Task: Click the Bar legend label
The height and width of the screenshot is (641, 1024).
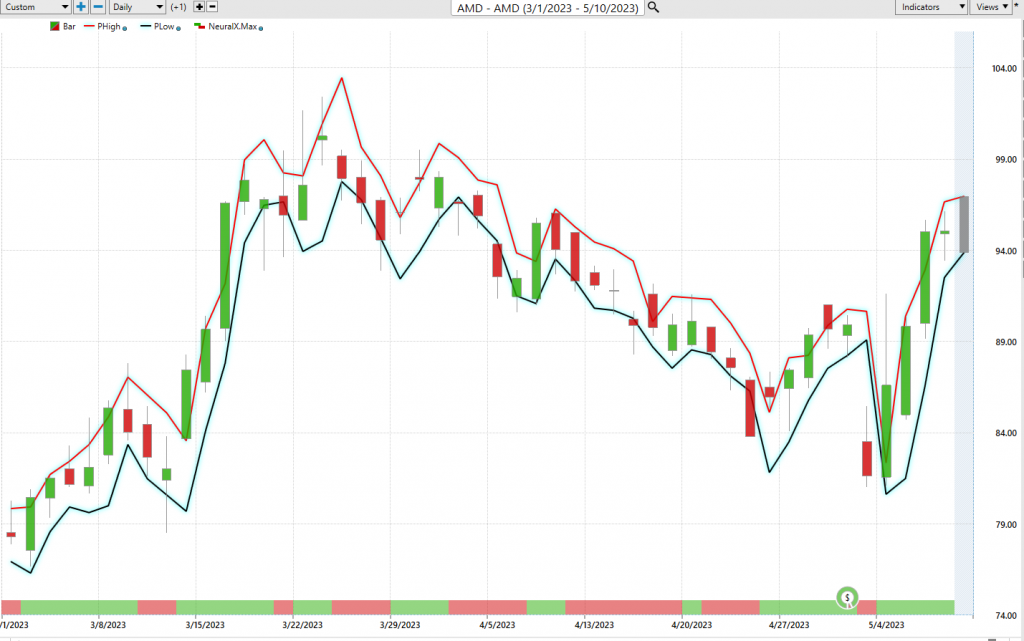Action: point(69,27)
